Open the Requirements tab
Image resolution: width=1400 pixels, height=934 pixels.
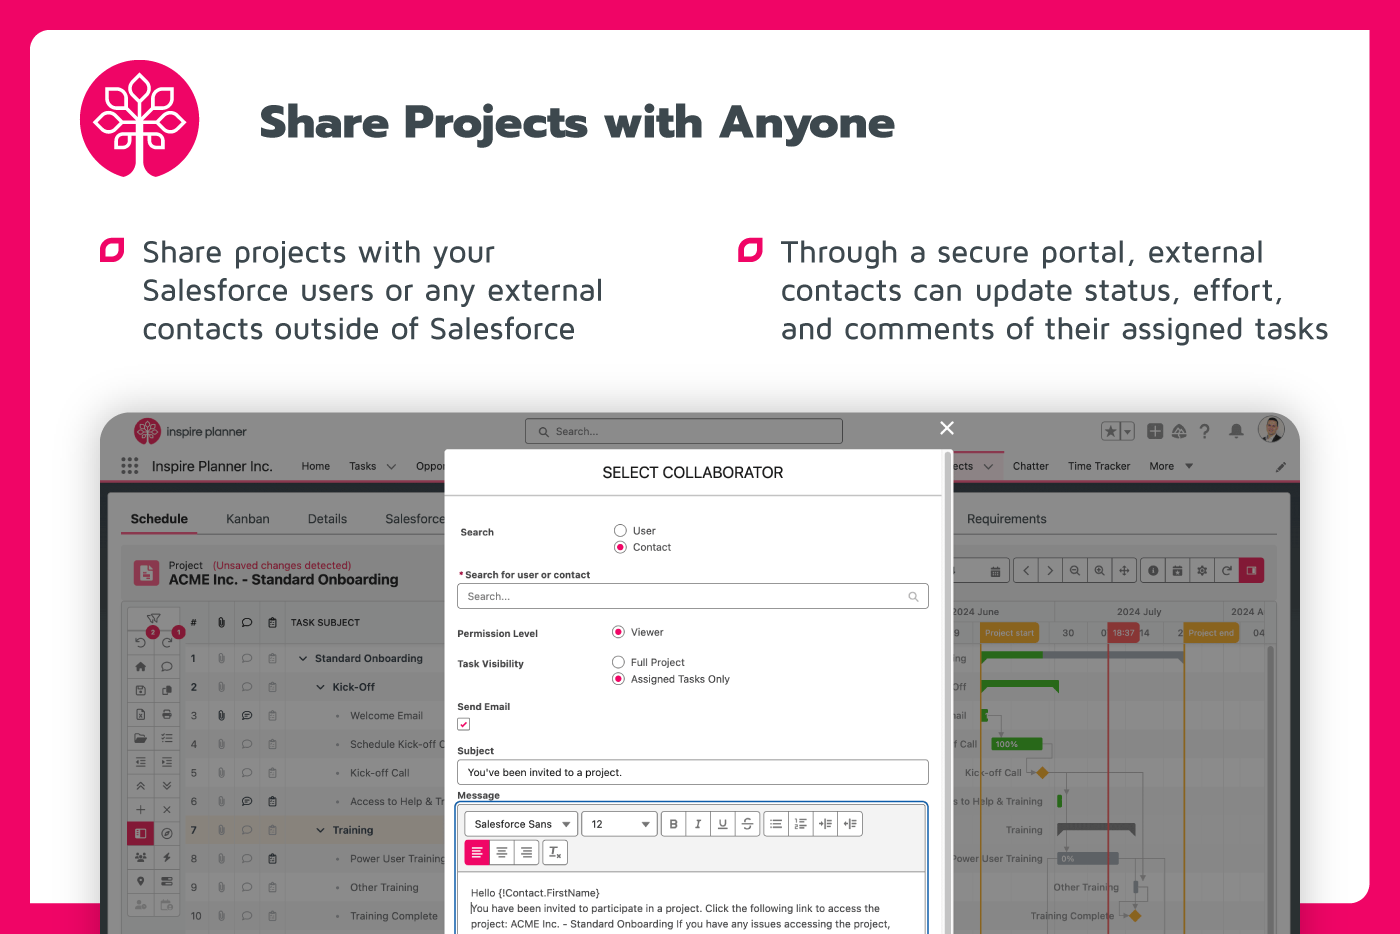pyautogui.click(x=1007, y=519)
